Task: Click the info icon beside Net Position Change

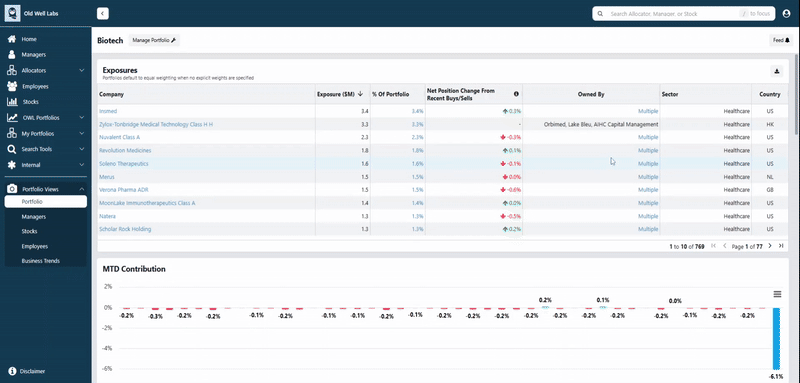Action: (x=516, y=94)
